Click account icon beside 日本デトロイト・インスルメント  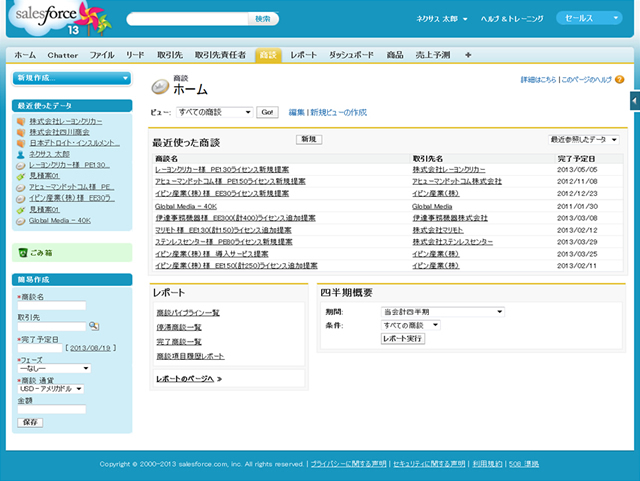coord(21,143)
